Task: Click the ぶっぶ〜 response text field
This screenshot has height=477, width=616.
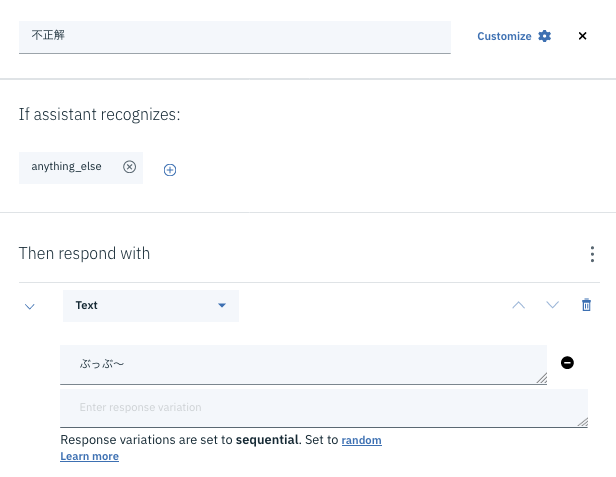Action: tap(300, 365)
